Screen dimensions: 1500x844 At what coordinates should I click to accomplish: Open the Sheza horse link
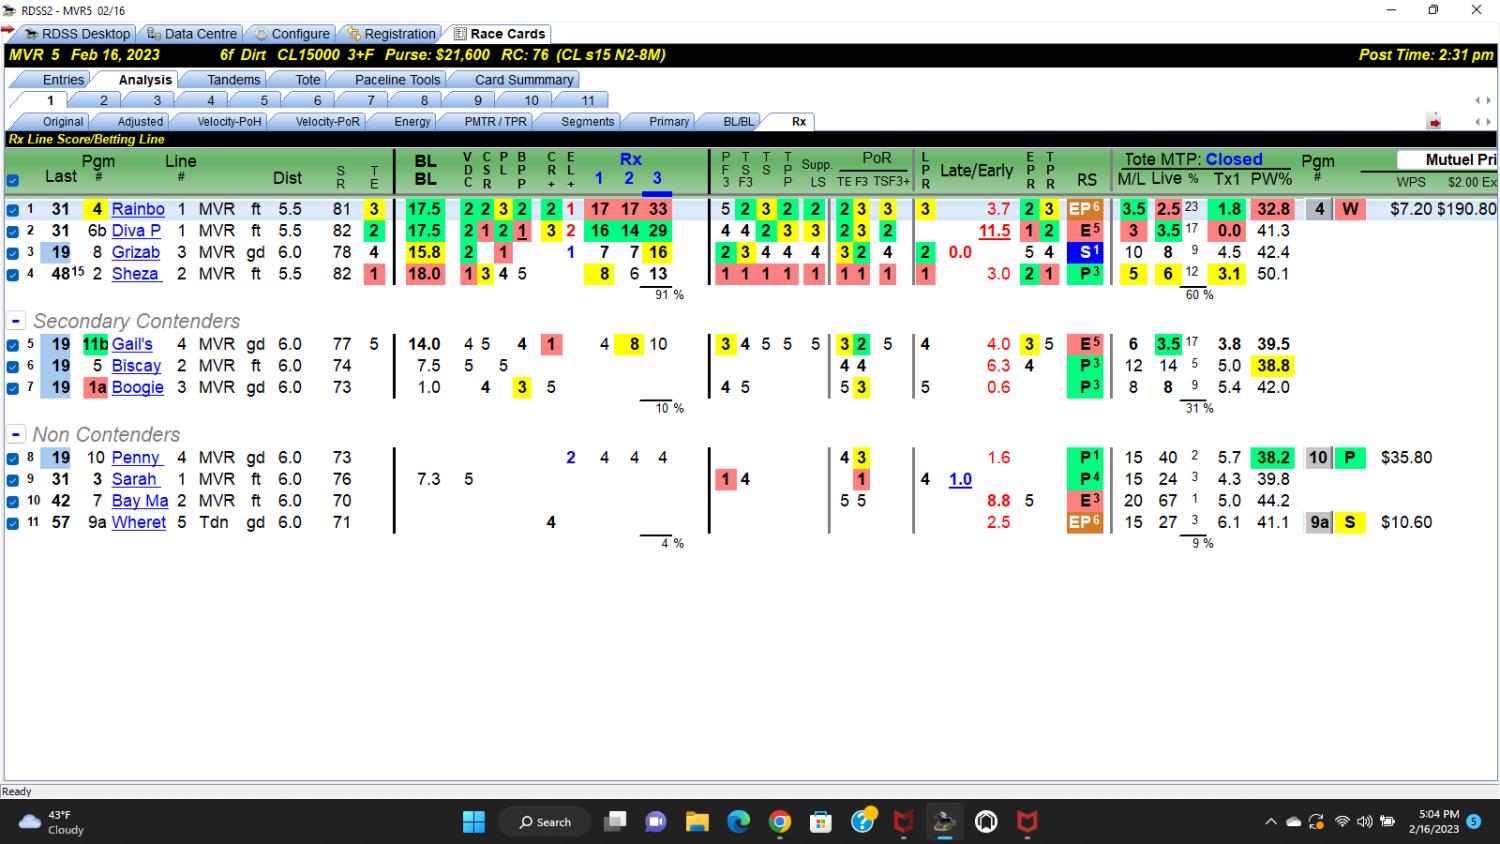pyautogui.click(x=135, y=274)
